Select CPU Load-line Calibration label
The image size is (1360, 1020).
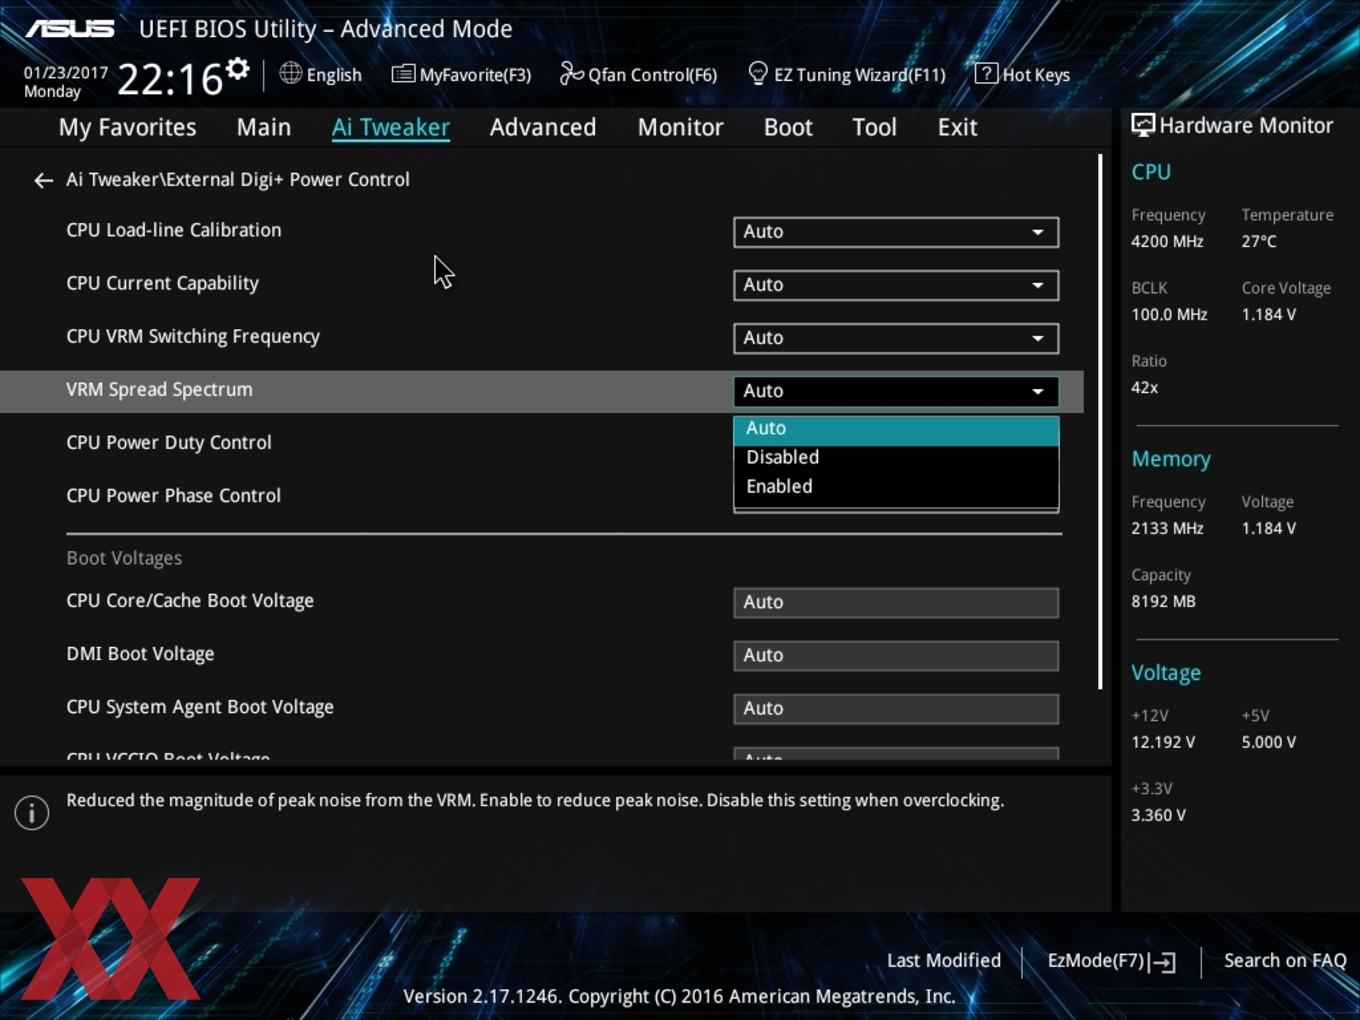[x=174, y=230]
